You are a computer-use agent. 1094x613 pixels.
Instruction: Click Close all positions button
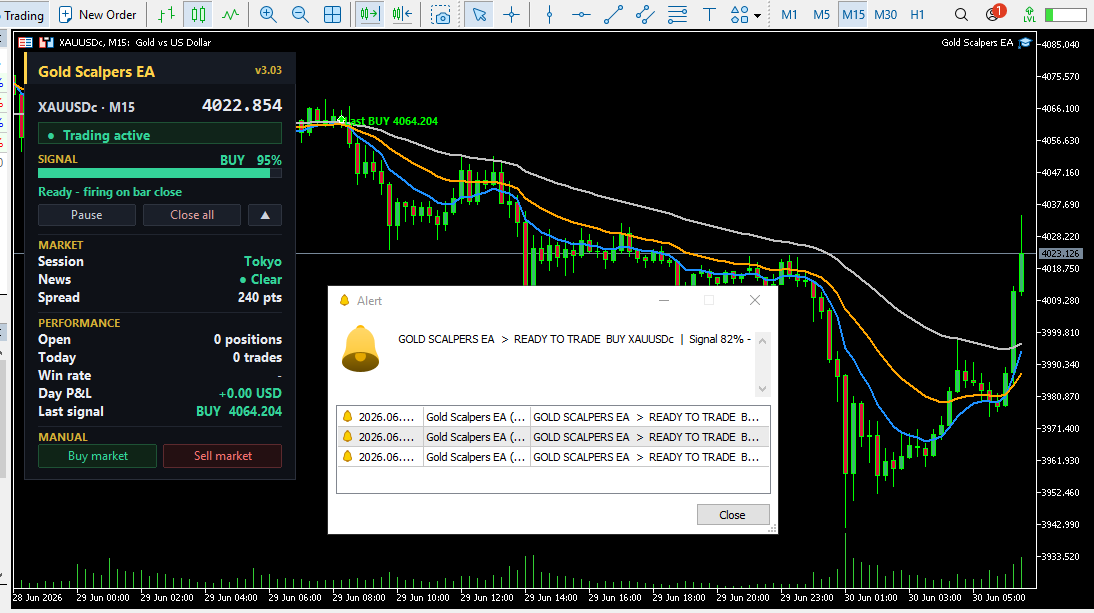(x=192, y=215)
